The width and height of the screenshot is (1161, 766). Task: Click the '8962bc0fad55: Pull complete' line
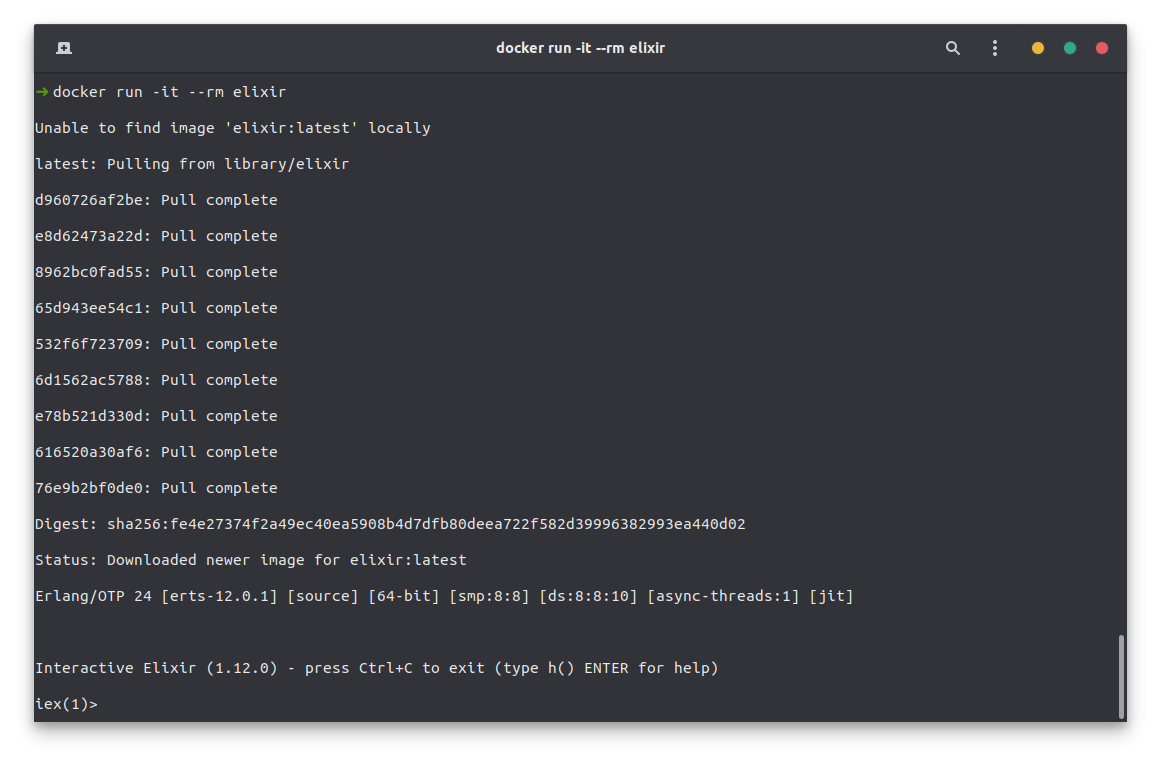click(156, 272)
